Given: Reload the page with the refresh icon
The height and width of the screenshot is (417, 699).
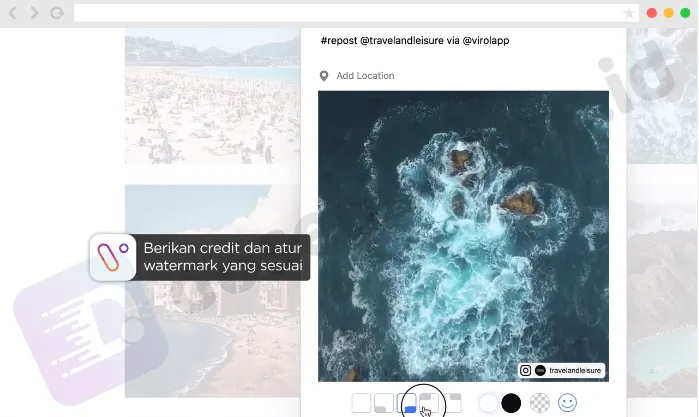Looking at the screenshot, I should pos(57,13).
